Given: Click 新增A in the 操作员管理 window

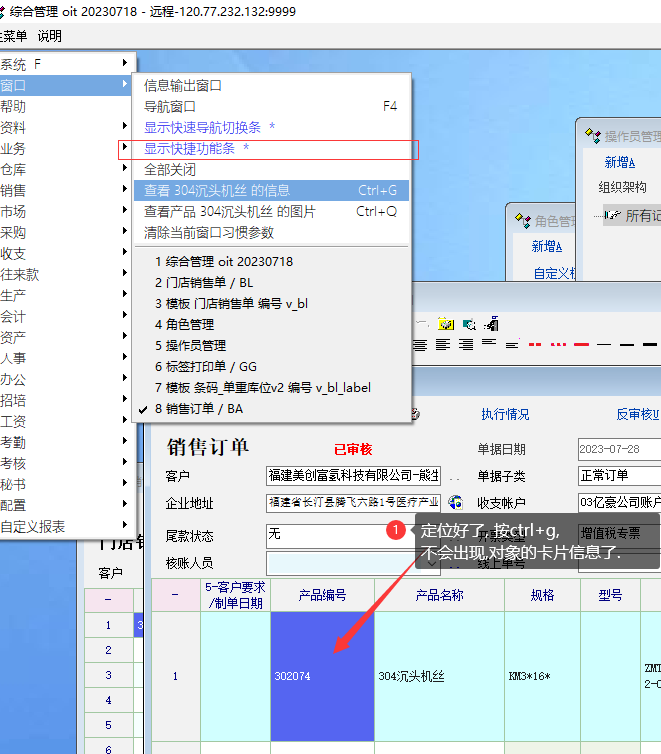Looking at the screenshot, I should (x=619, y=162).
